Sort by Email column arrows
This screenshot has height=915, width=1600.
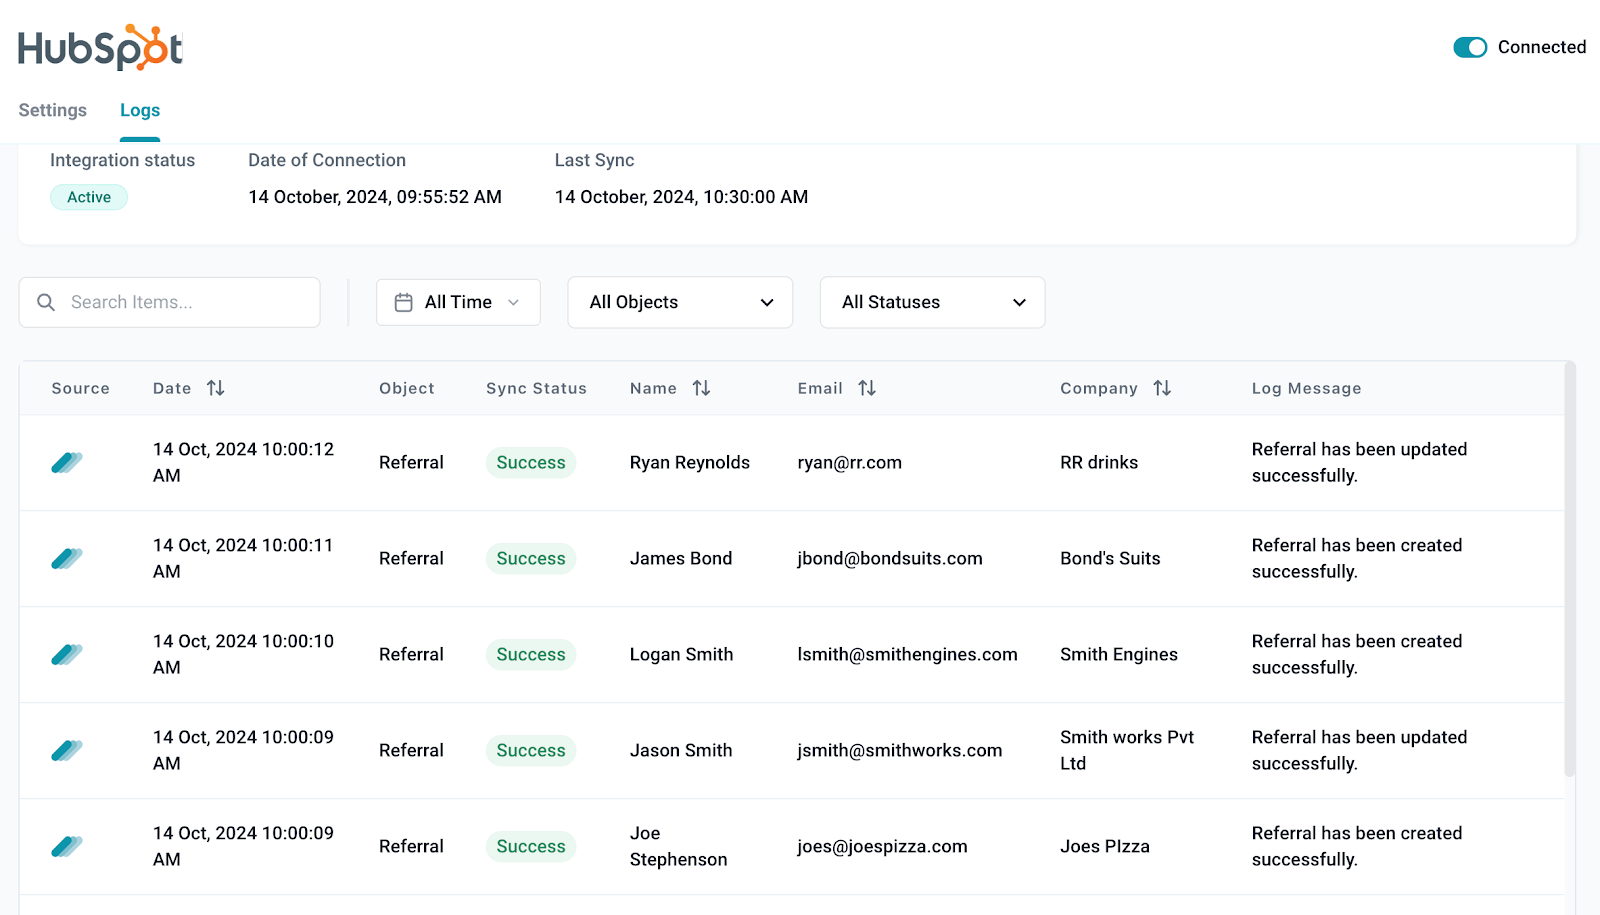[x=867, y=388]
